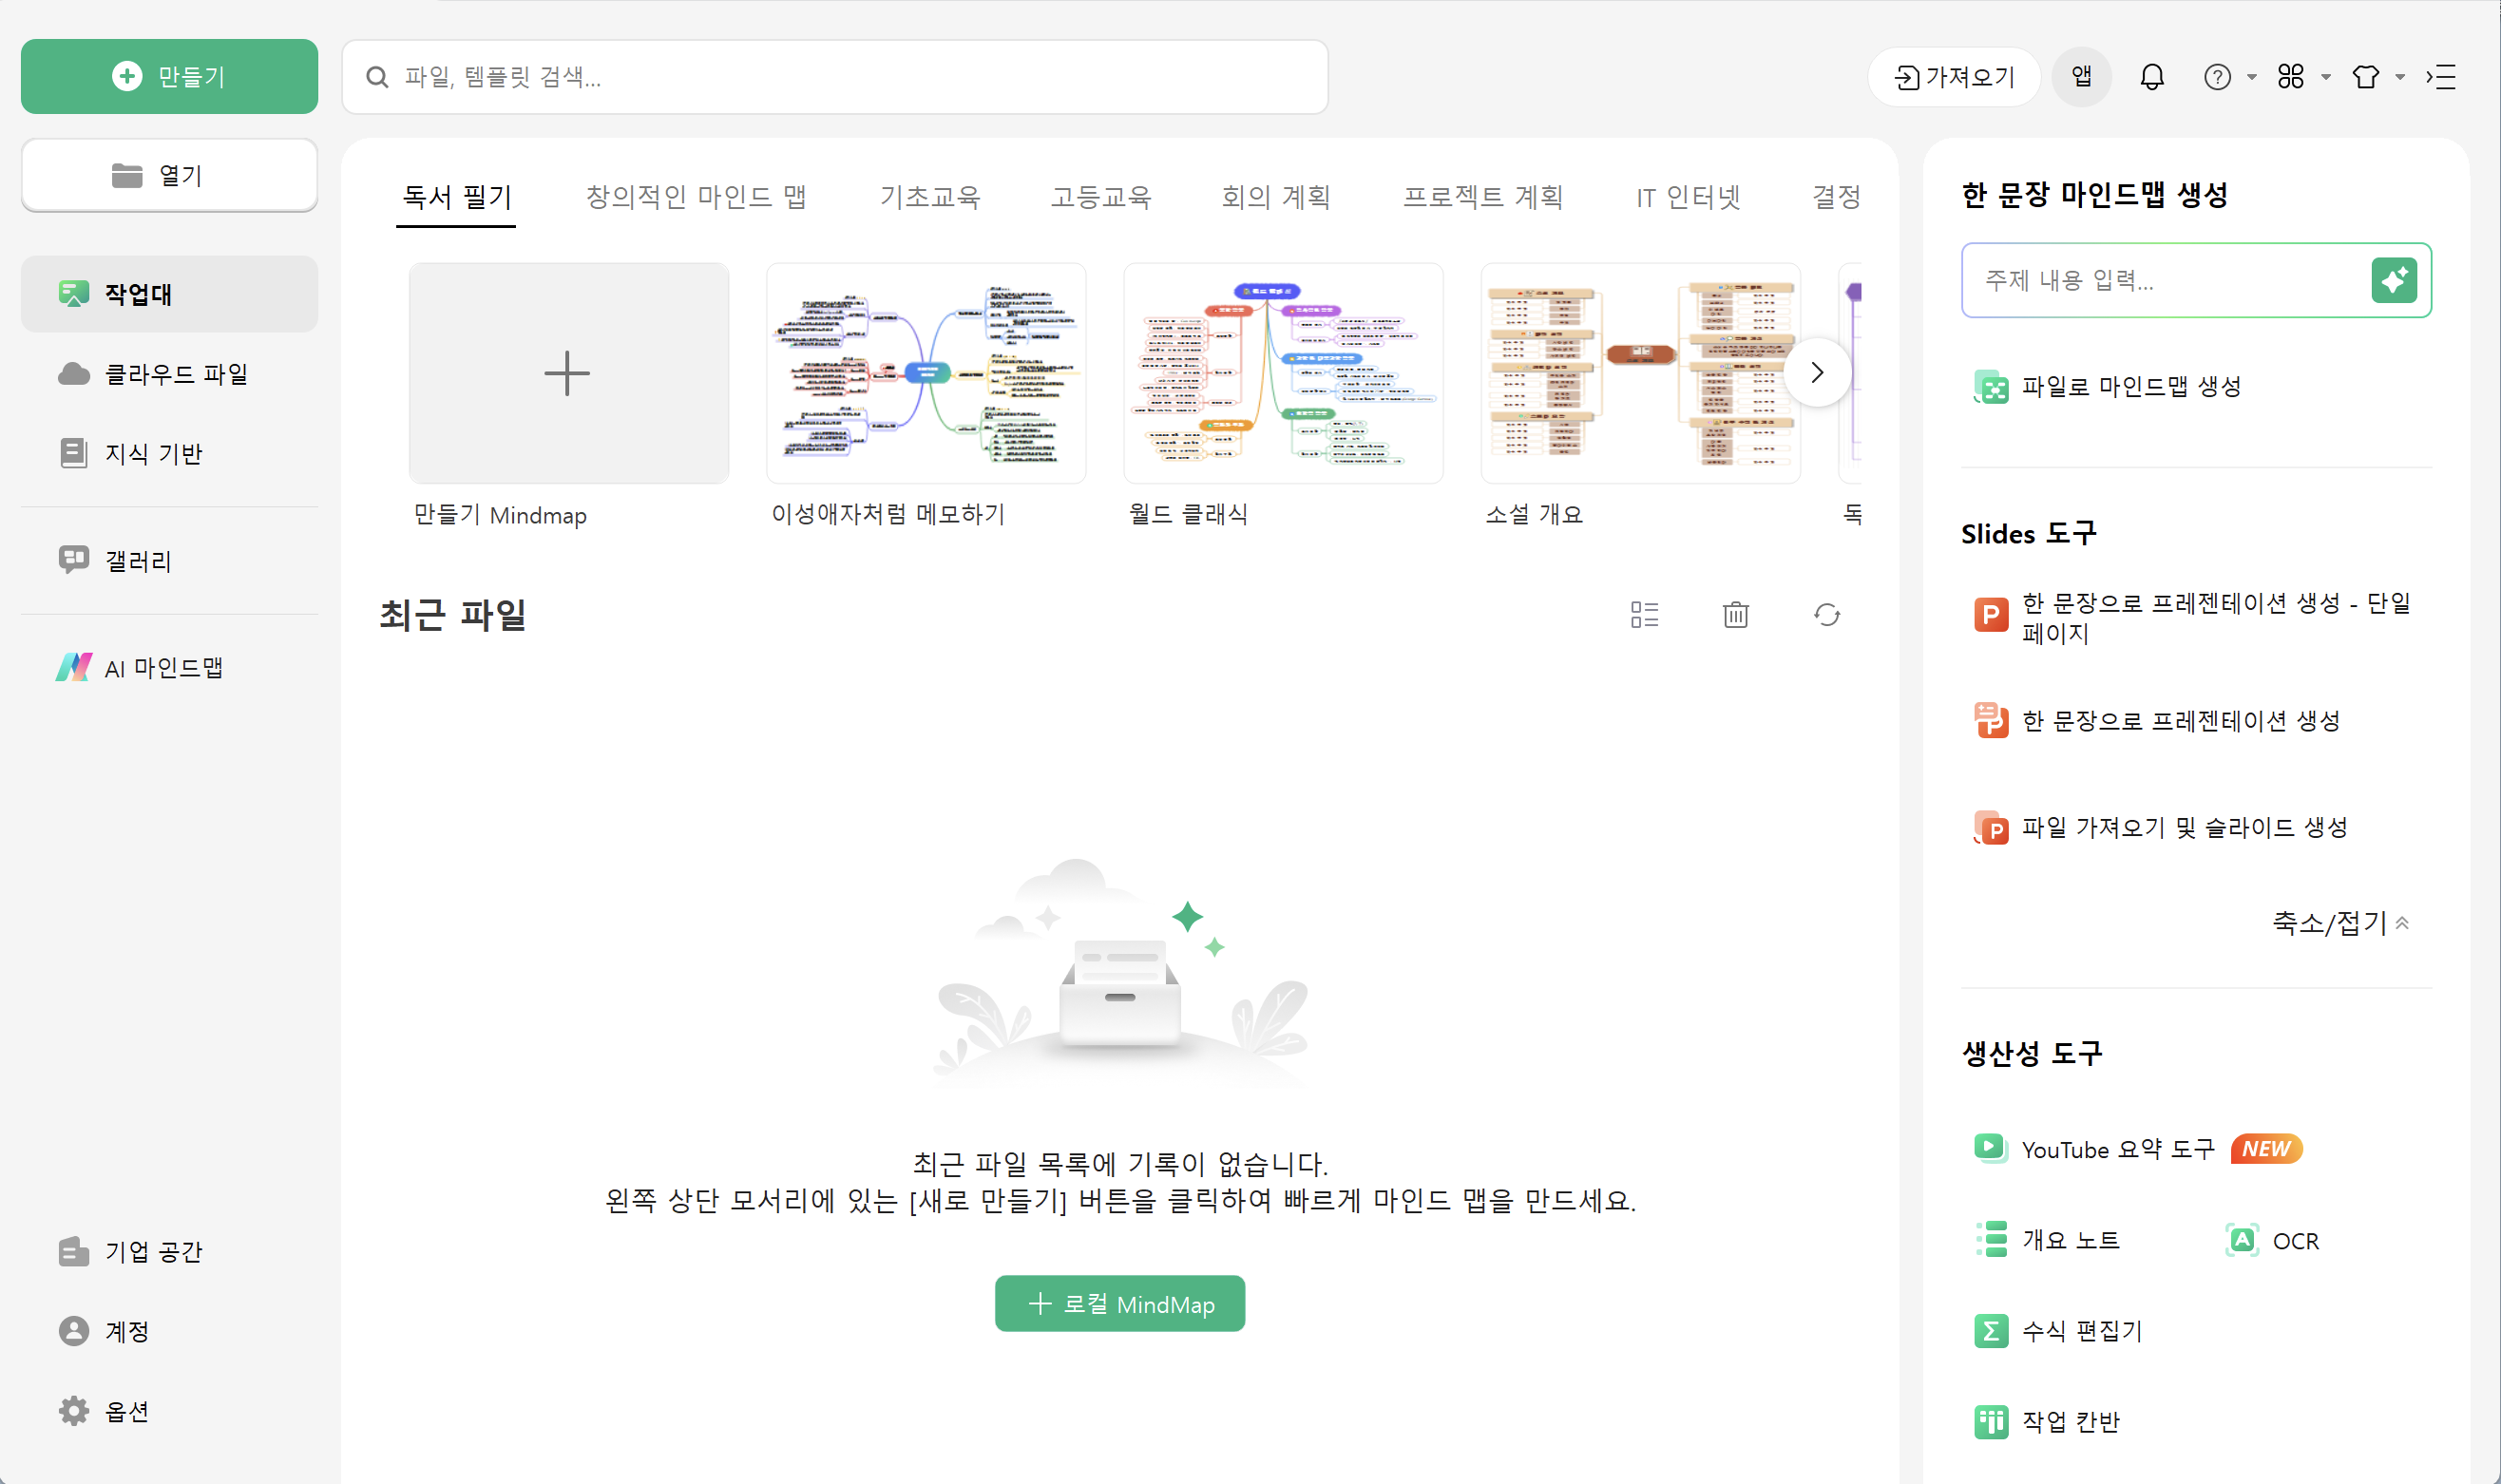The image size is (2501, 1484).
Task: Click the notification bell icon
Action: (2151, 77)
